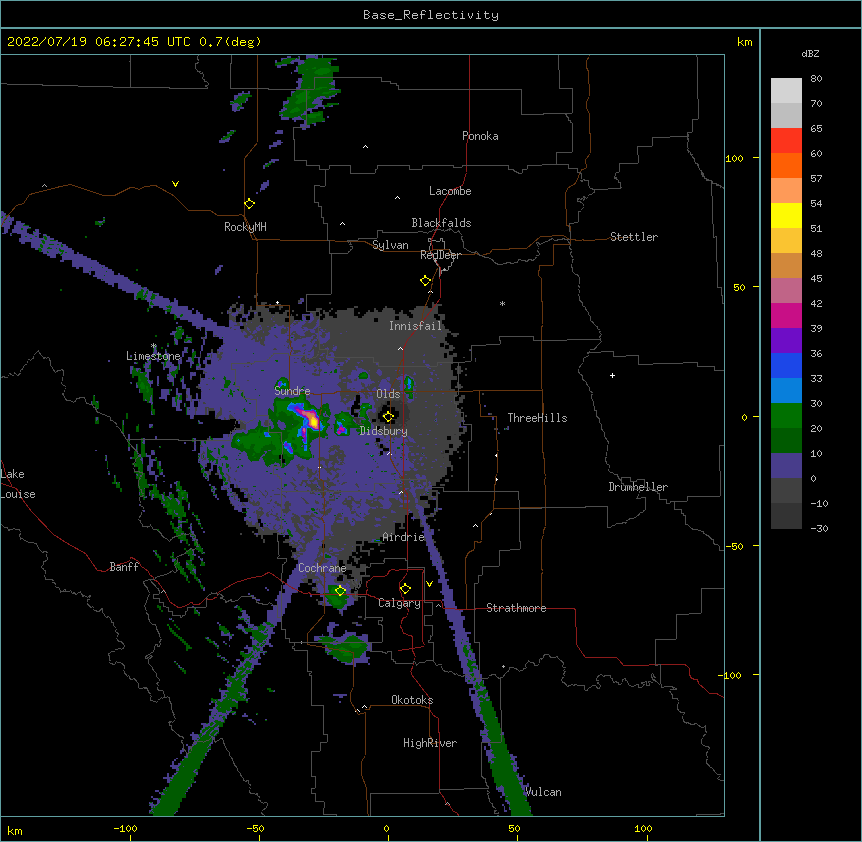Click the Didsbury town label

click(384, 431)
